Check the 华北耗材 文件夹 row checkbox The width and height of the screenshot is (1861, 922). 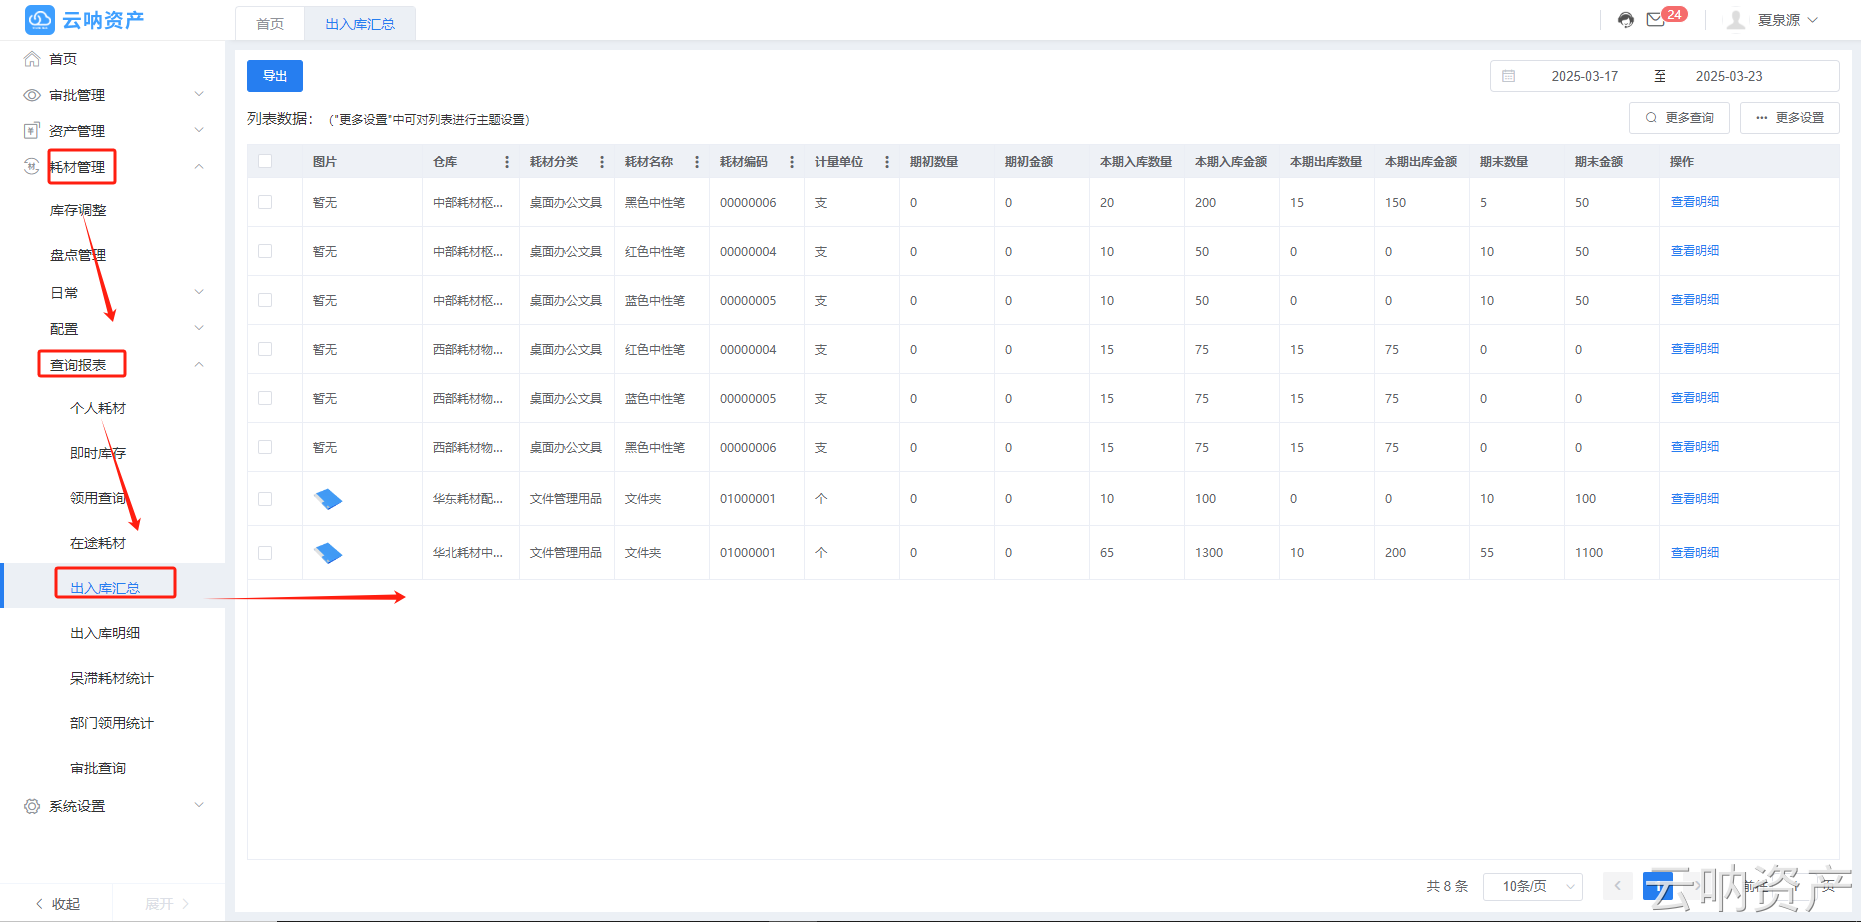(x=265, y=553)
